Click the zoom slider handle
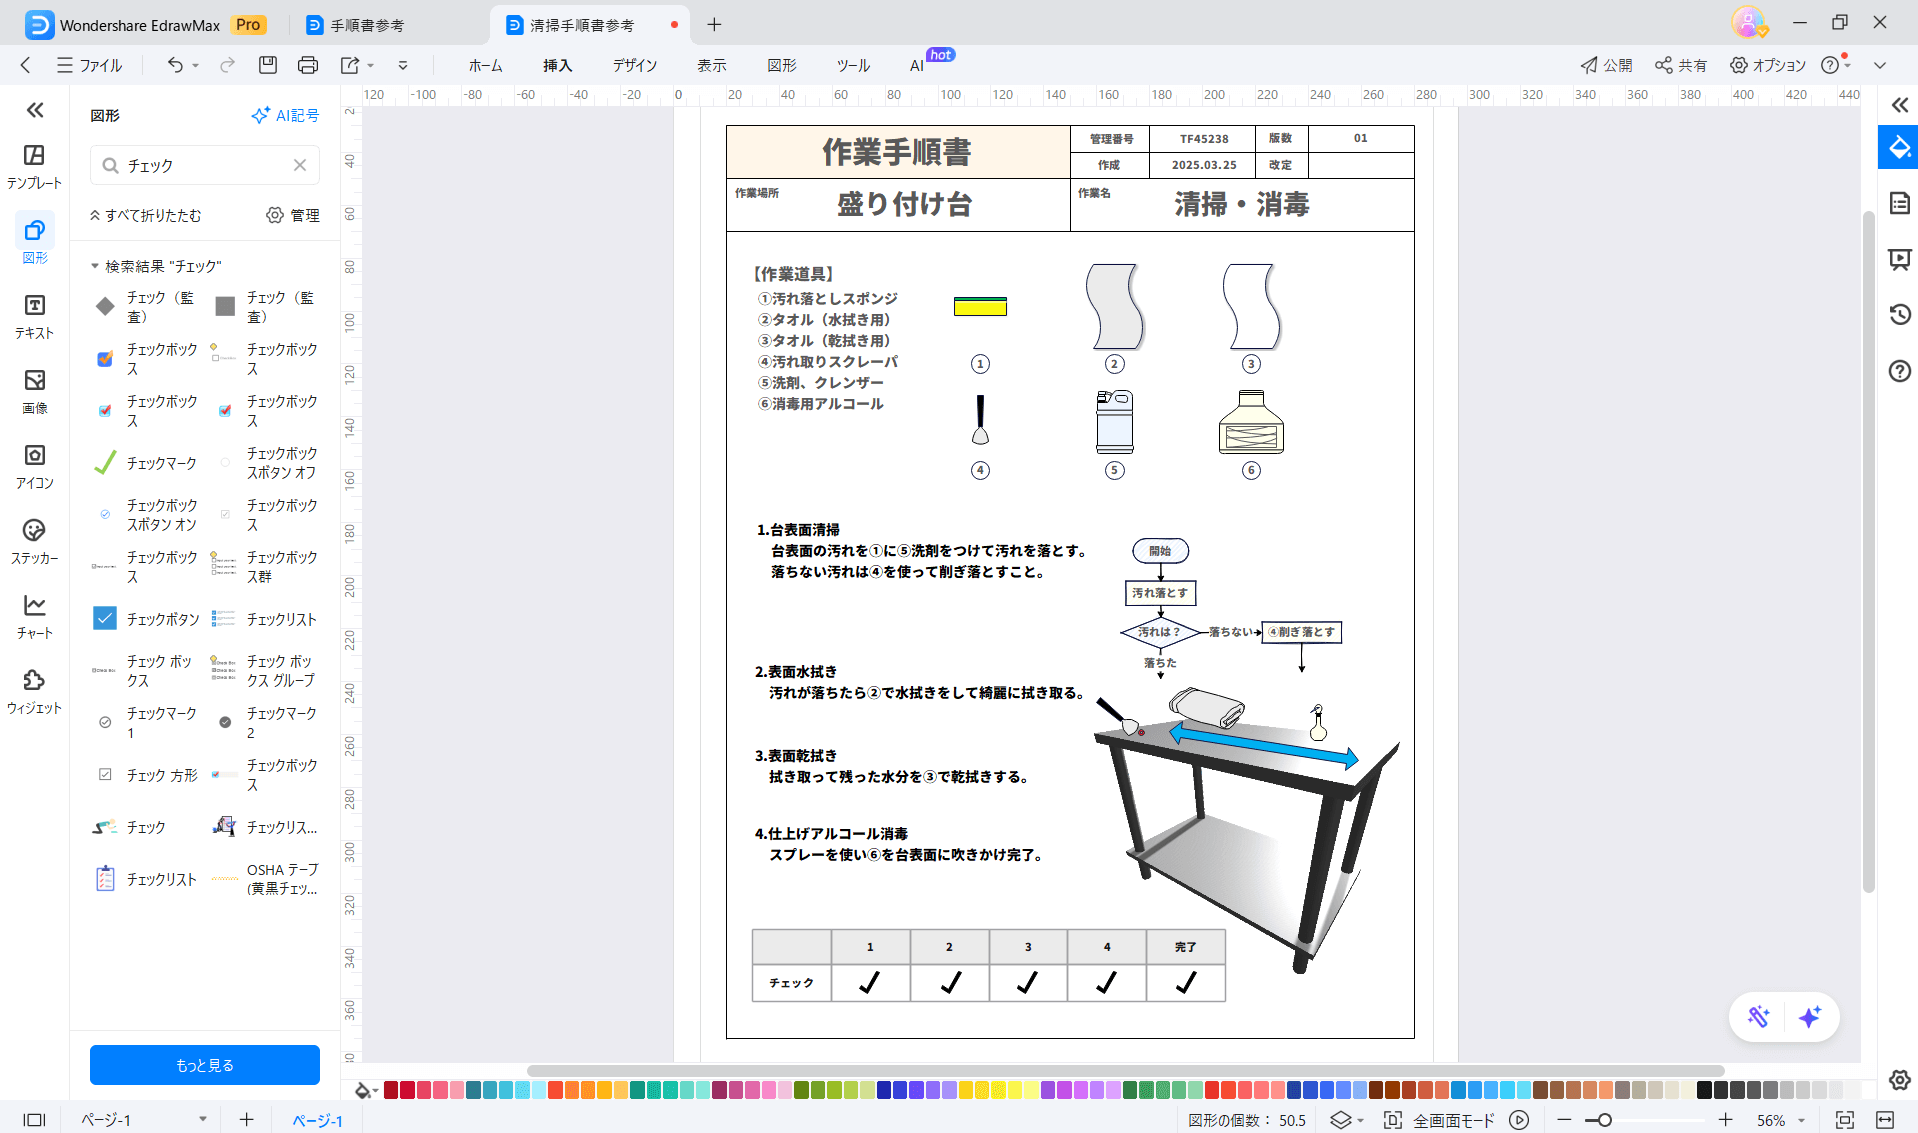 (1604, 1120)
